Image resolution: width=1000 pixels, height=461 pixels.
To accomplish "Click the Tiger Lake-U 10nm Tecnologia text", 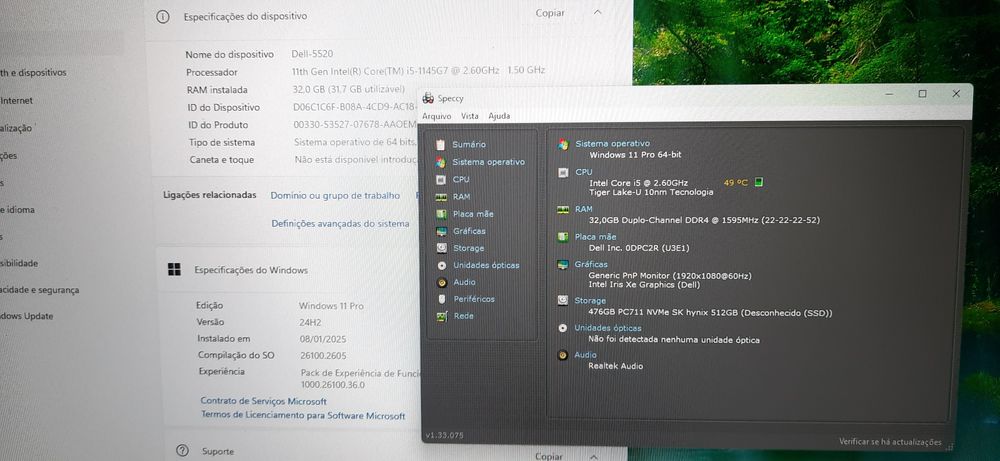I will [651, 192].
